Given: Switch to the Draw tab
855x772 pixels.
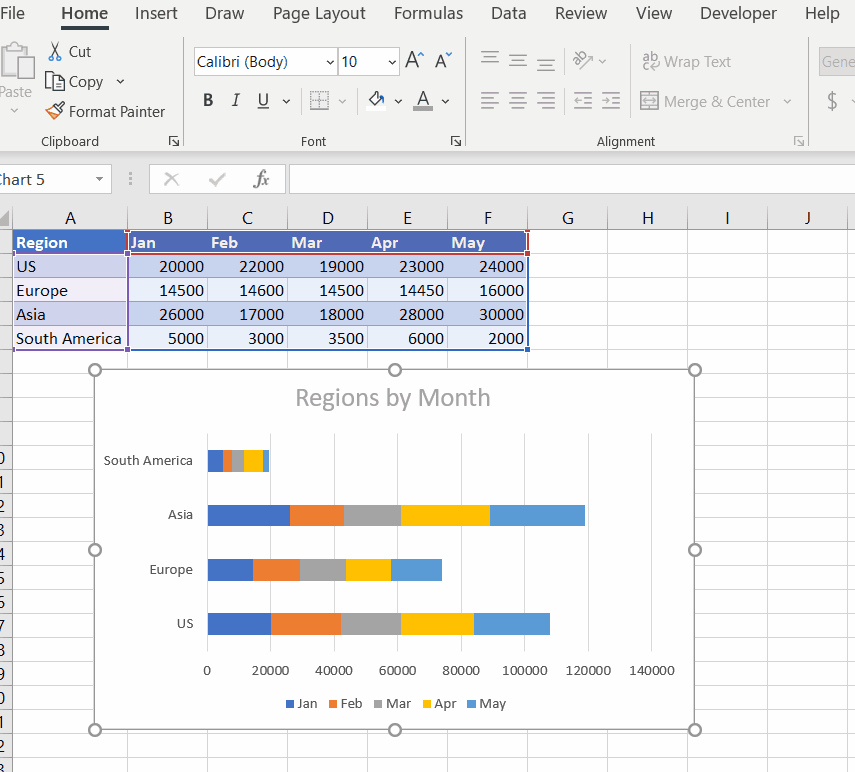Looking at the screenshot, I should tap(224, 13).
